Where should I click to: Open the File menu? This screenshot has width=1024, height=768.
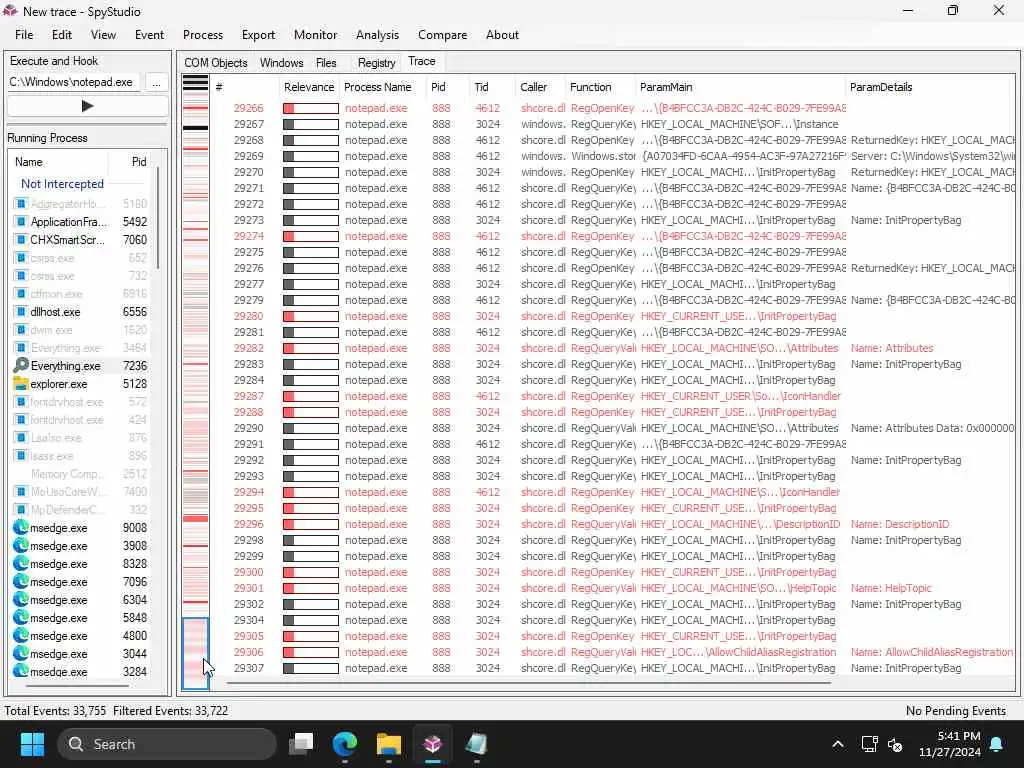click(x=24, y=35)
